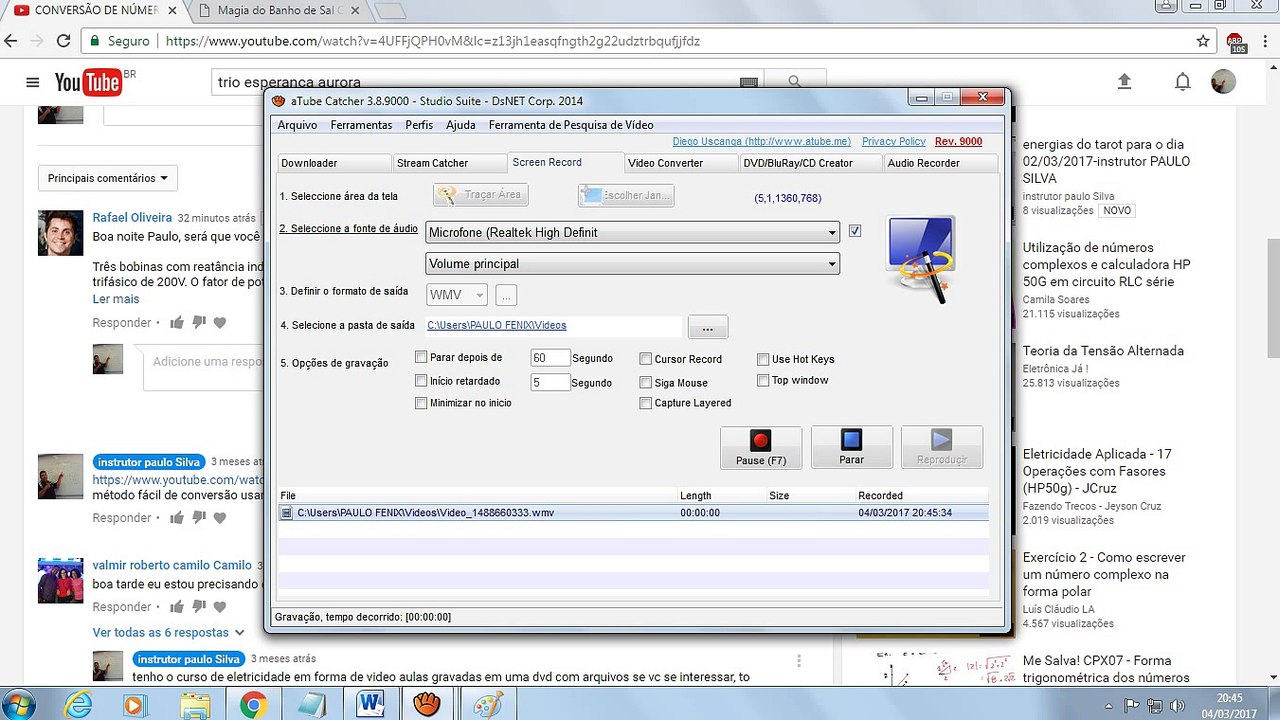The height and width of the screenshot is (720, 1280).
Task: Click the Início retardado seconds input field
Action: pyautogui.click(x=550, y=382)
